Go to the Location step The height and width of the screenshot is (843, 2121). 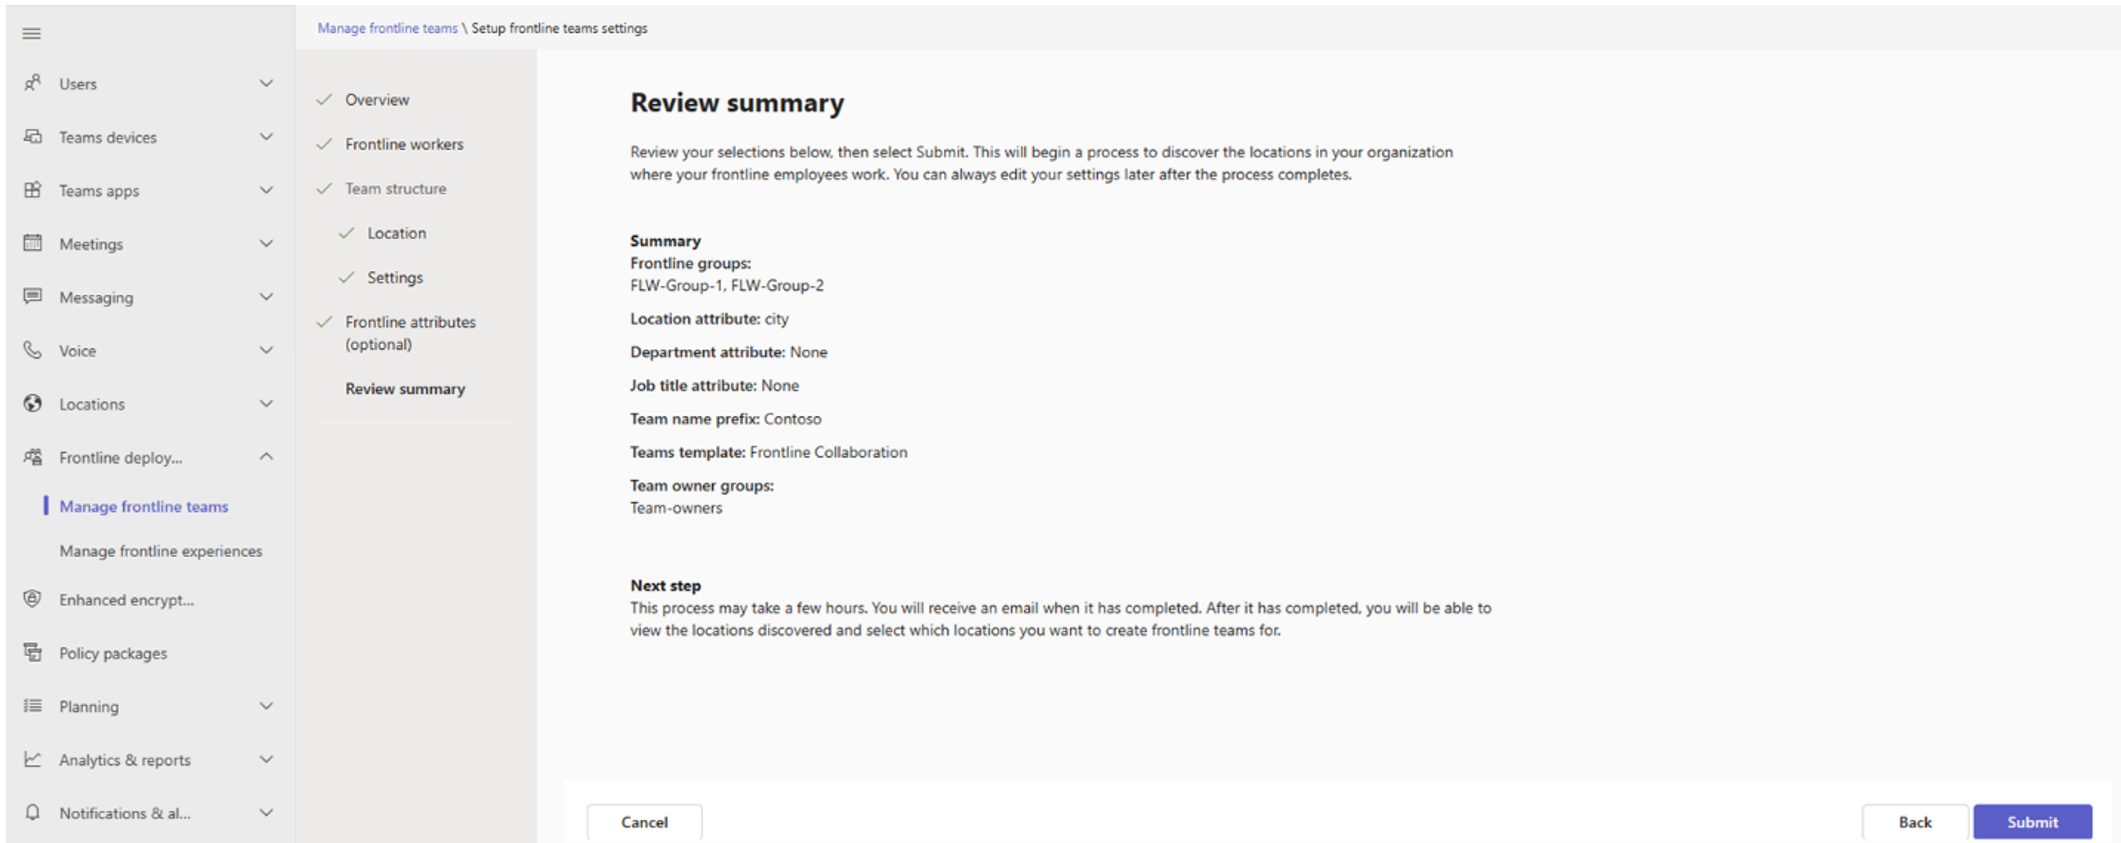tap(396, 233)
